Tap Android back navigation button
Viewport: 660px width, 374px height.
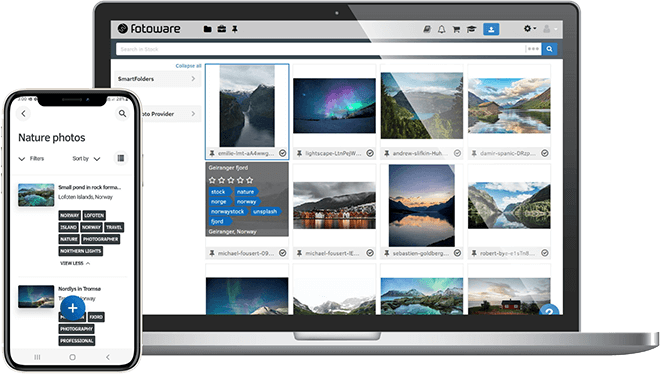pyautogui.click(x=108, y=357)
